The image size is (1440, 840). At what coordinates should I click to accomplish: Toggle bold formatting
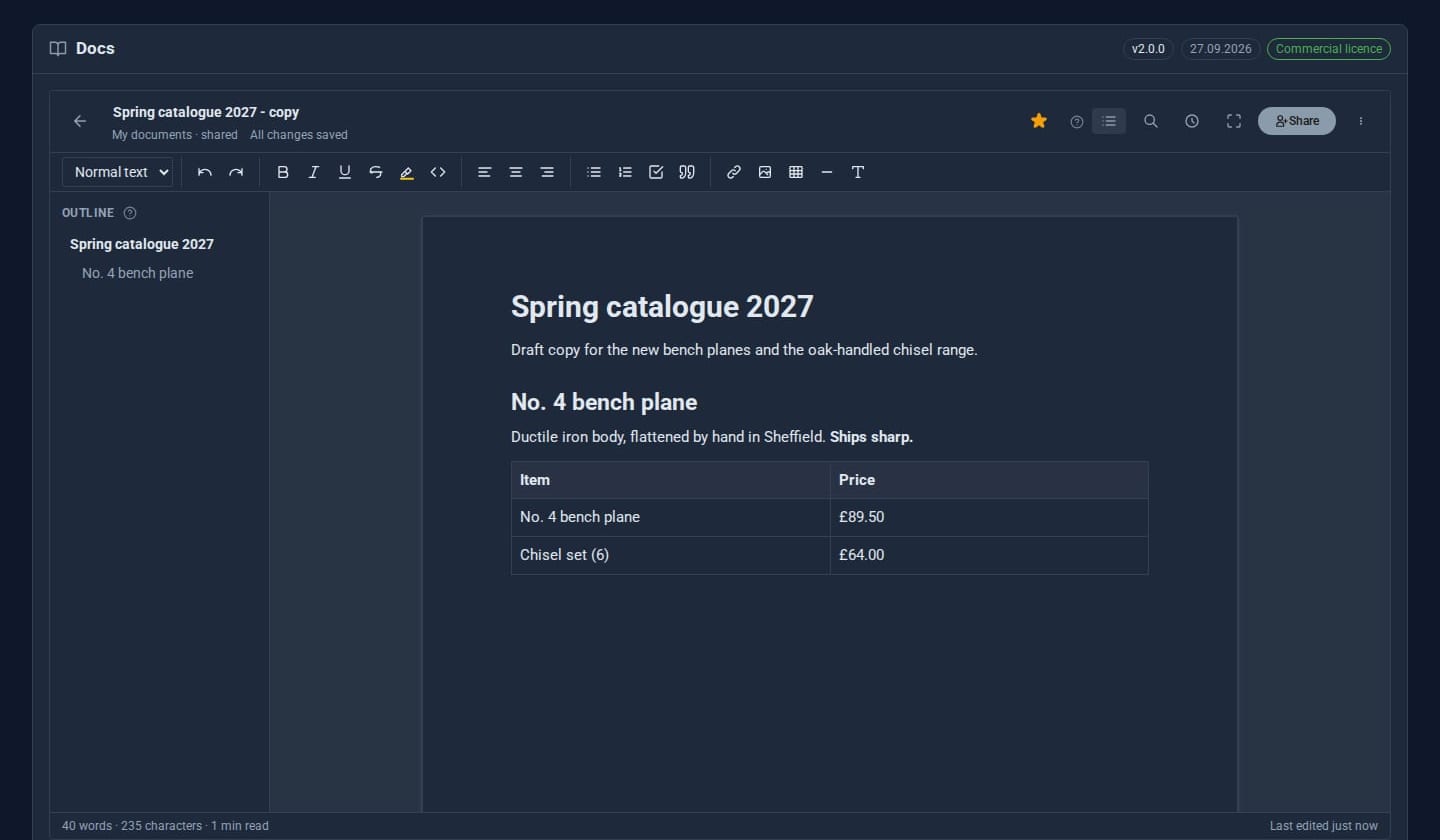pyautogui.click(x=283, y=172)
